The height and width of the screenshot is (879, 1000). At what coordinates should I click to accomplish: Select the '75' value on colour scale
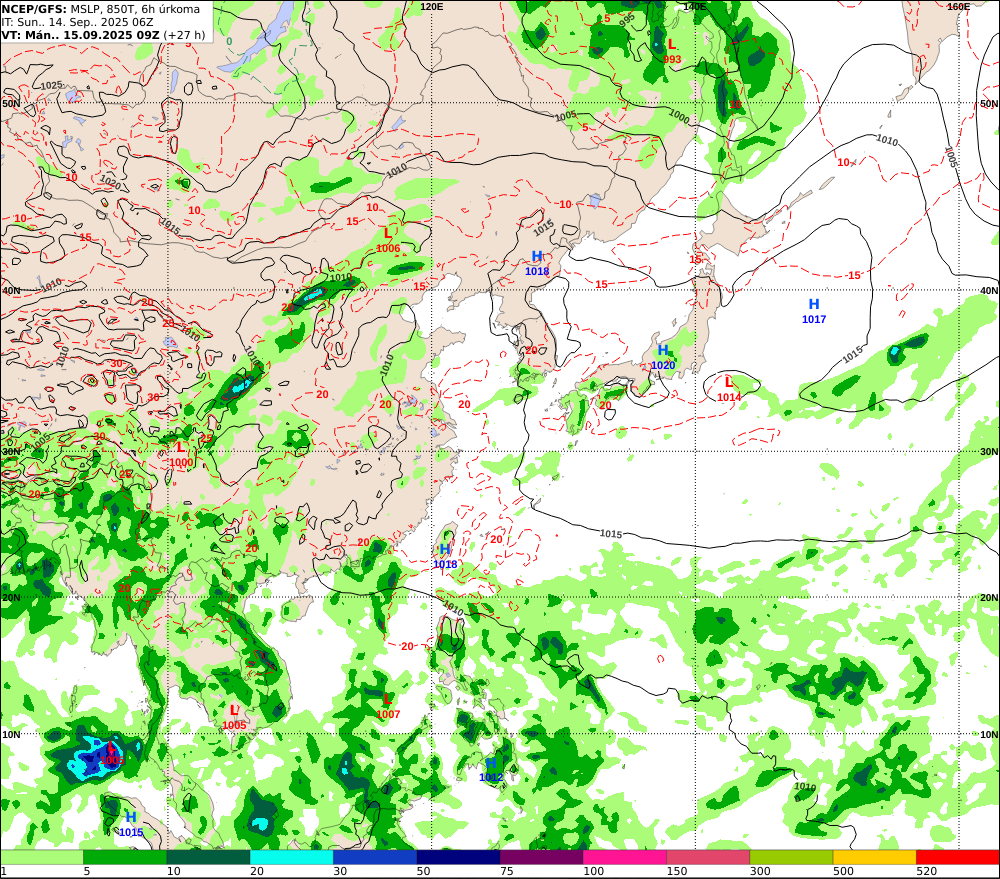(x=507, y=871)
